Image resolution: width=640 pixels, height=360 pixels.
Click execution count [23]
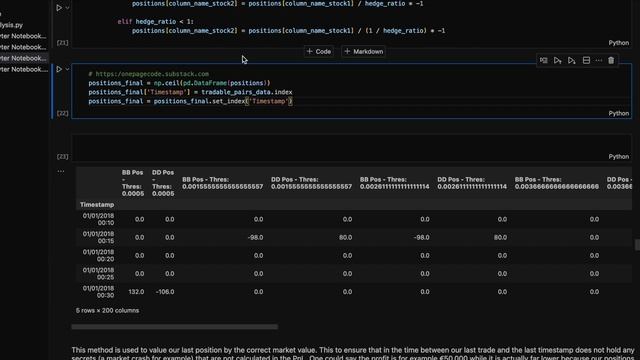62,157
